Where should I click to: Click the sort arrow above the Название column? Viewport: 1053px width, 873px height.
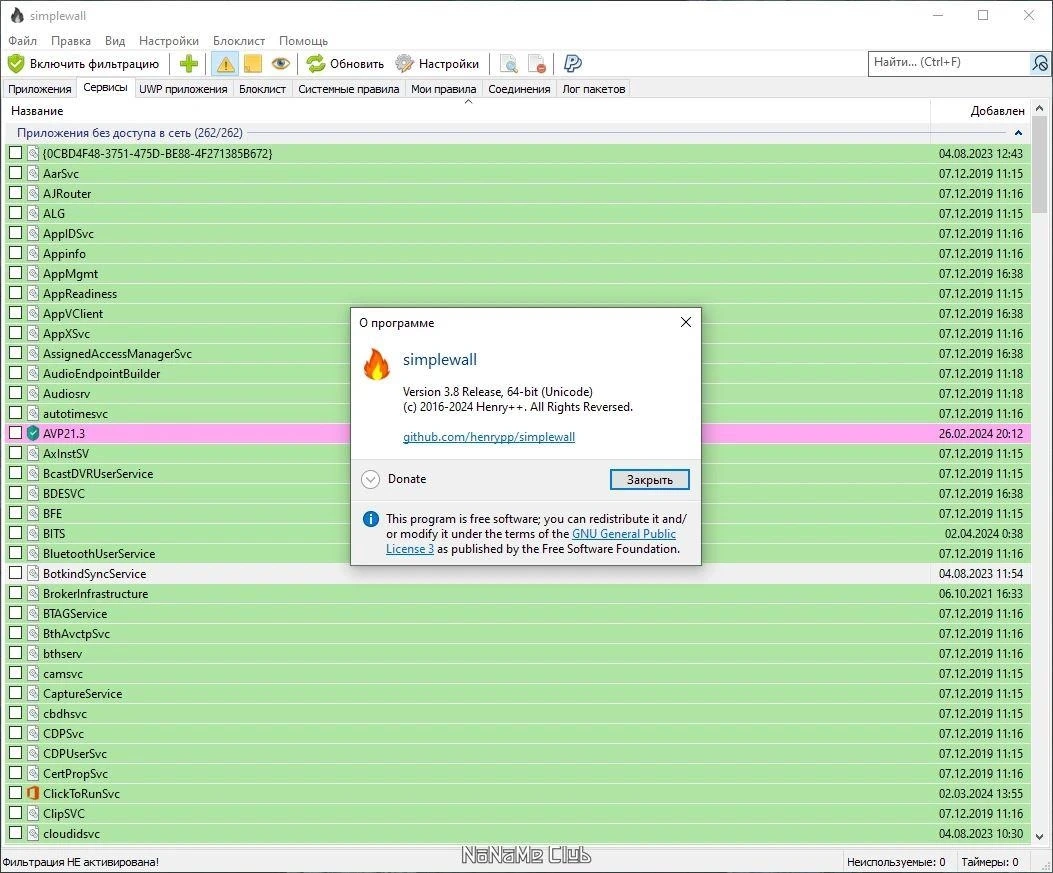(469, 102)
